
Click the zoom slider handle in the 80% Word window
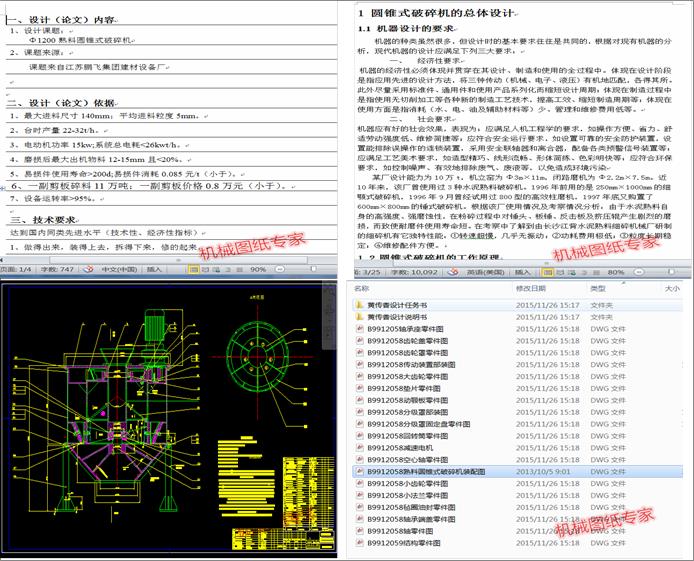pyautogui.click(x=671, y=272)
